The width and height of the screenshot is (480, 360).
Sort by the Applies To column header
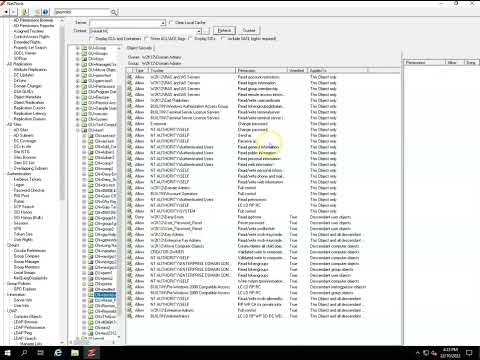[337, 71]
